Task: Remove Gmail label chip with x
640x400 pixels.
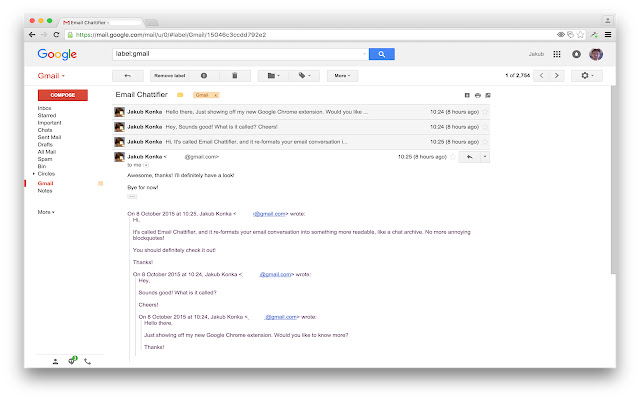Action: click(216, 95)
